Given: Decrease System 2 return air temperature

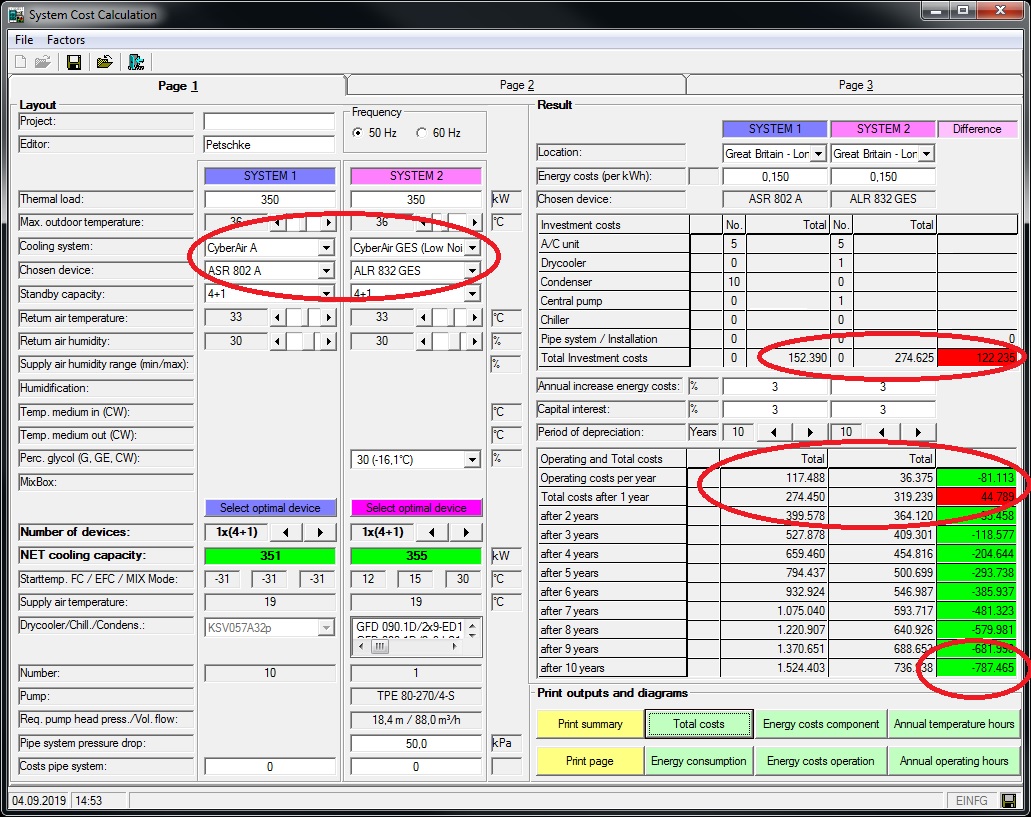Looking at the screenshot, I should (x=423, y=318).
